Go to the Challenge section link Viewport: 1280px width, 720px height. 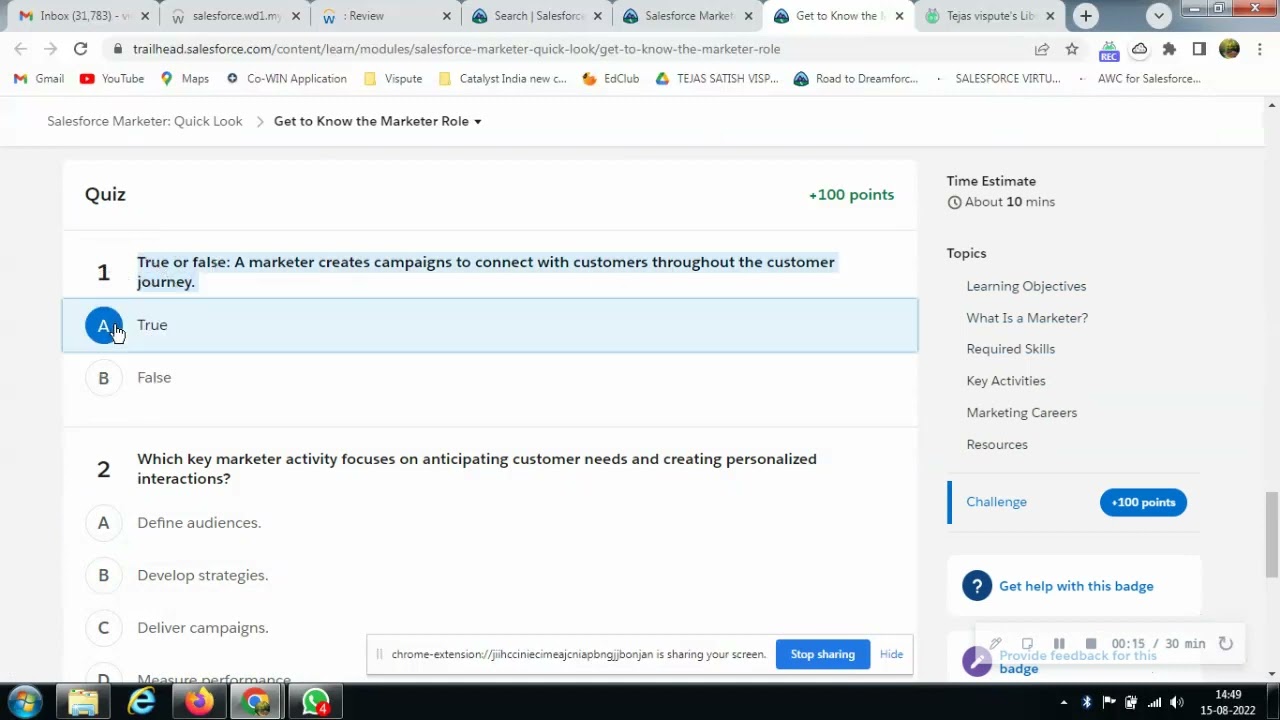[996, 502]
